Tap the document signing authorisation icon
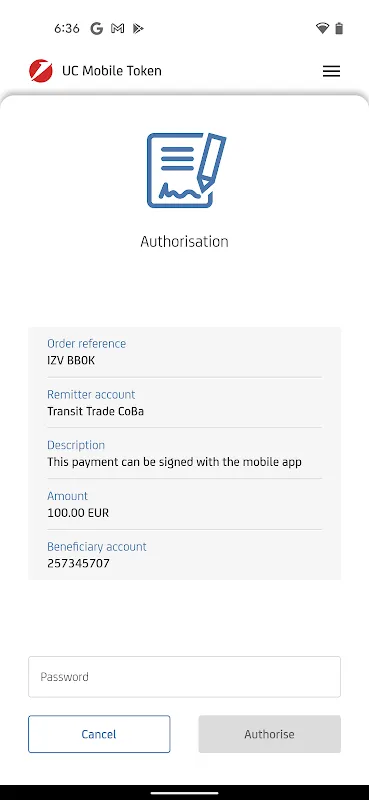Screen dimensions: 369x800 tap(186, 170)
